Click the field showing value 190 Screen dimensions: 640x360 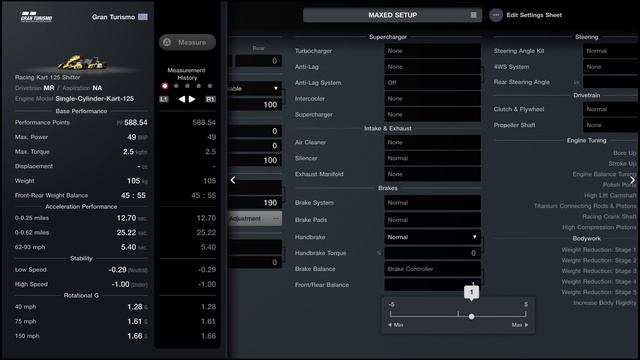click(x=255, y=203)
